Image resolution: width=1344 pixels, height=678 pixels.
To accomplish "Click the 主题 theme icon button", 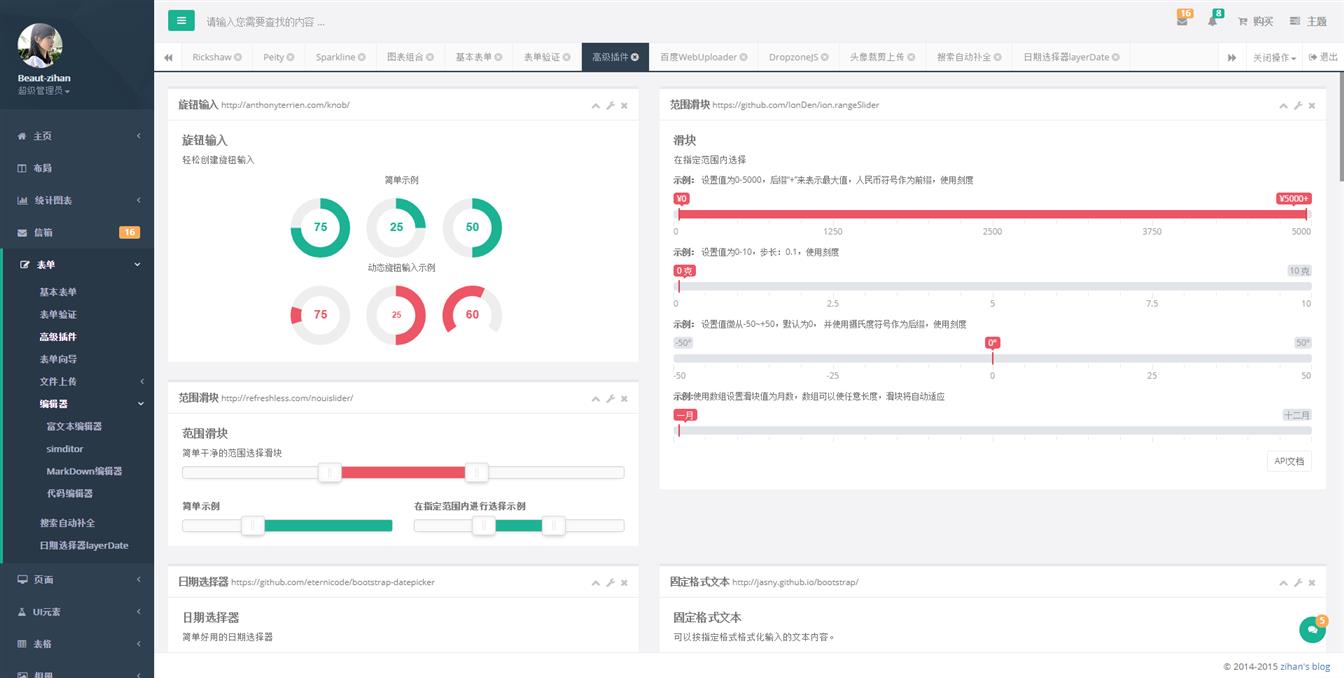I will (x=1307, y=21).
